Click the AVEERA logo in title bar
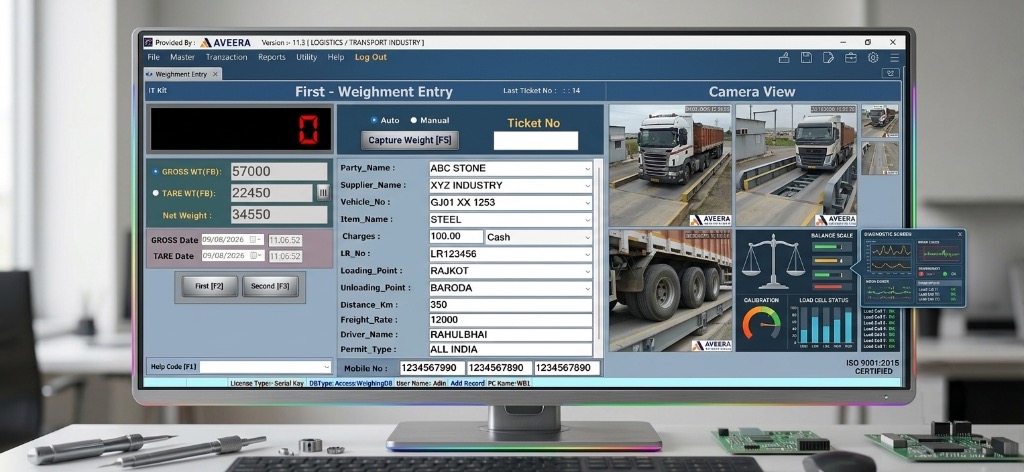Viewport: 1024px width, 472px height. (225, 42)
